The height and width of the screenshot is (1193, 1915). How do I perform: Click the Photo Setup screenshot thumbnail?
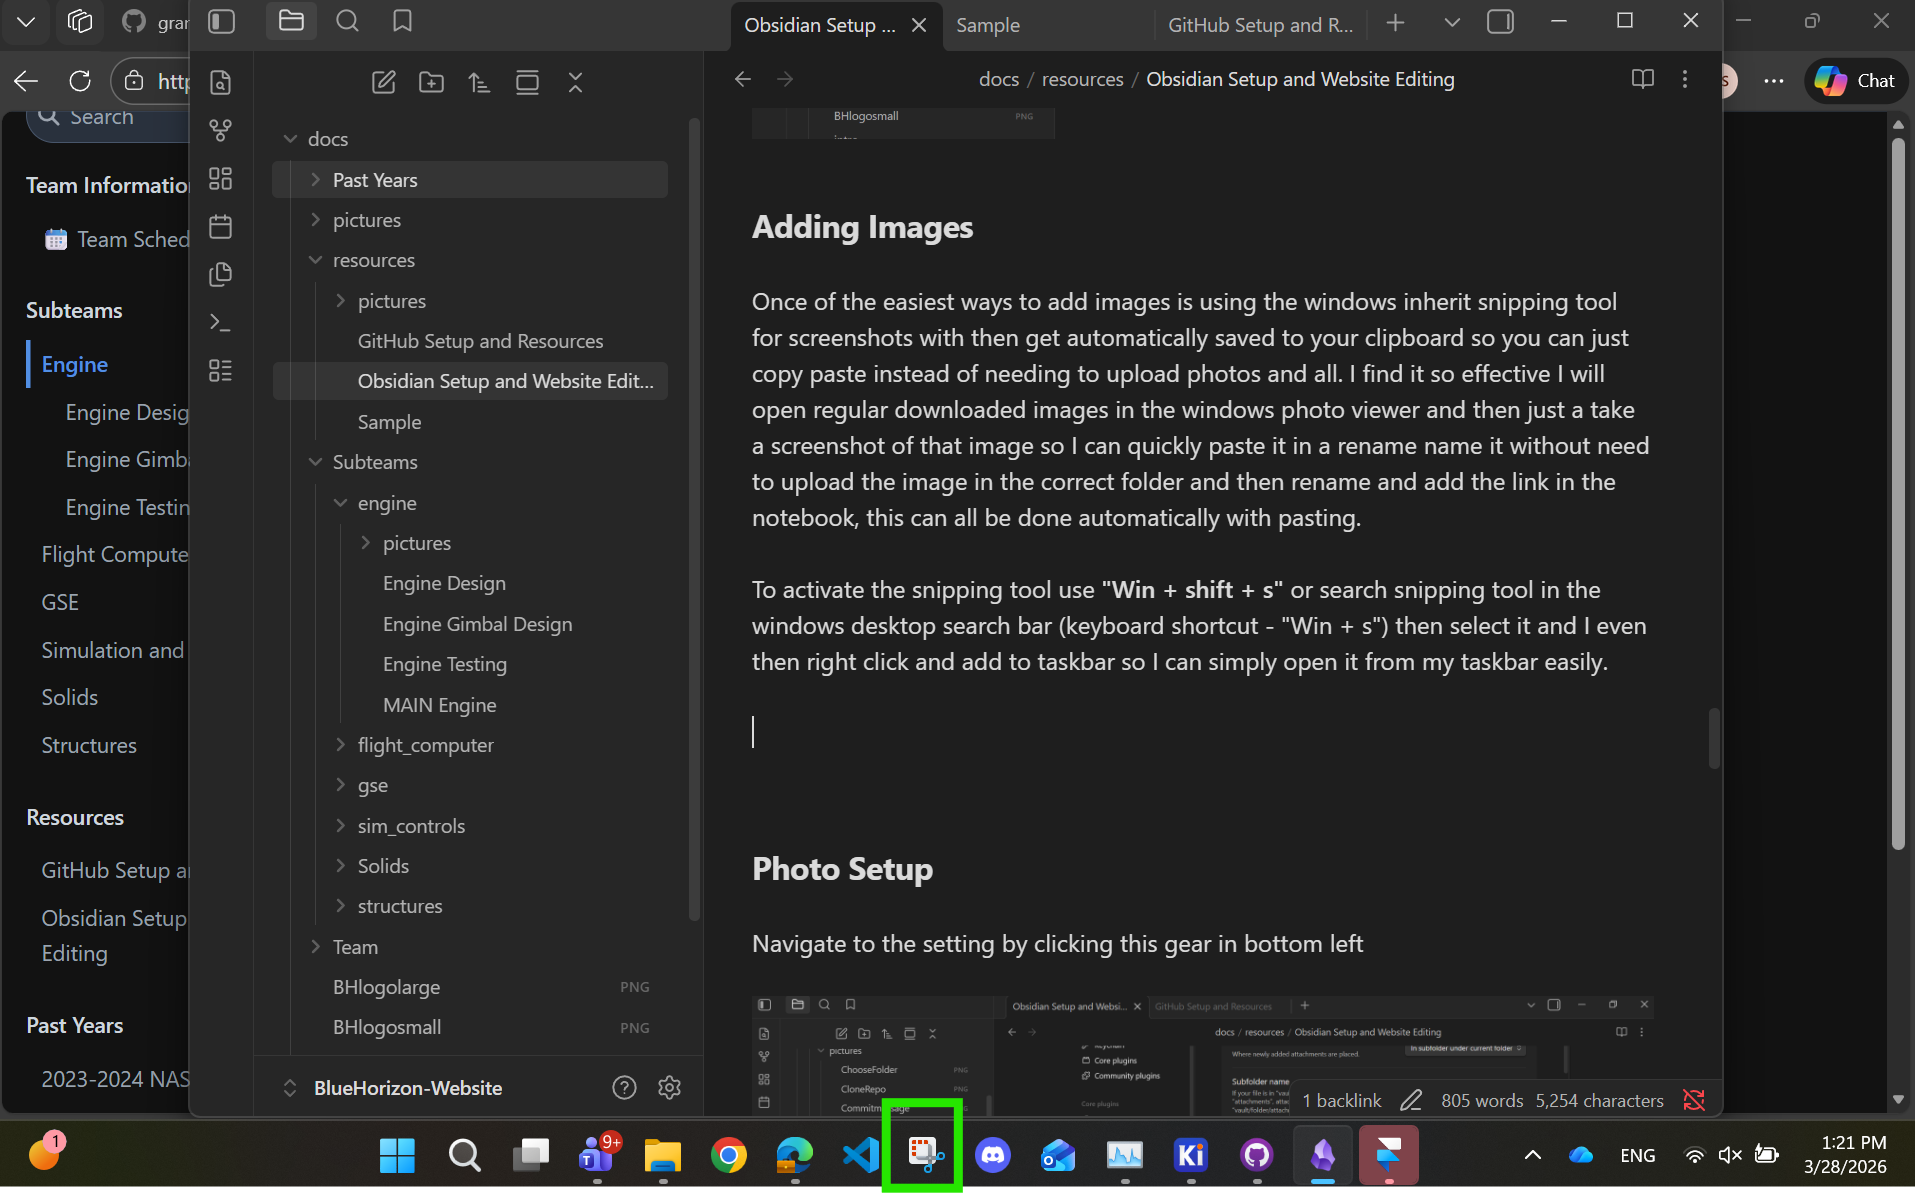(1202, 1054)
